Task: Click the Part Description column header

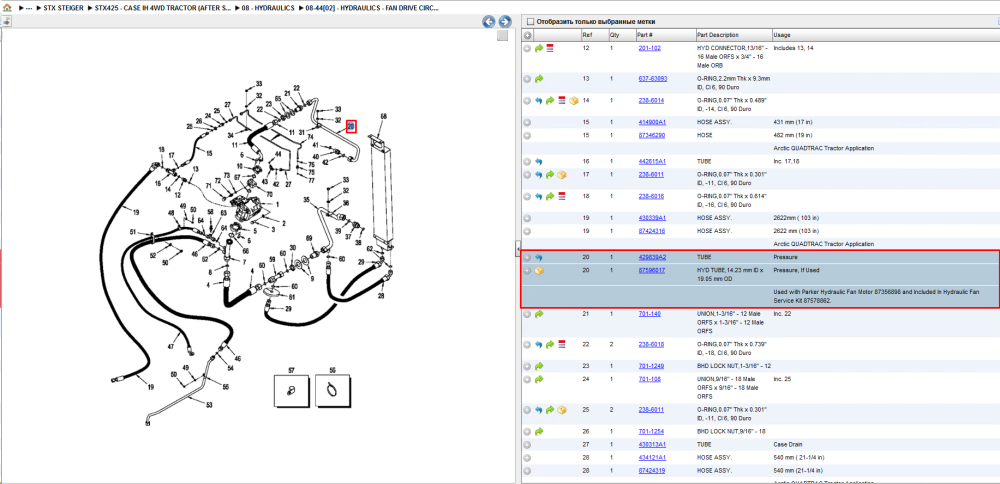Action: coord(733,35)
